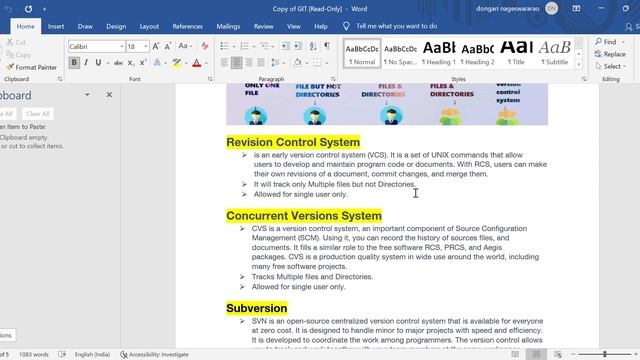Image resolution: width=640 pixels, height=360 pixels.
Task: Open the Layout tab
Action: click(x=149, y=26)
